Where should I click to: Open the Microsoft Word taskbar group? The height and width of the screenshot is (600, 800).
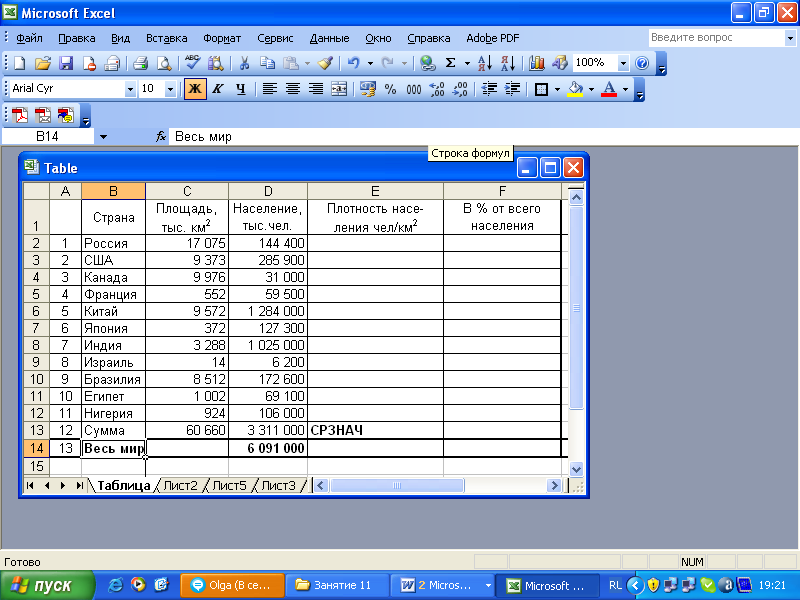(442, 585)
